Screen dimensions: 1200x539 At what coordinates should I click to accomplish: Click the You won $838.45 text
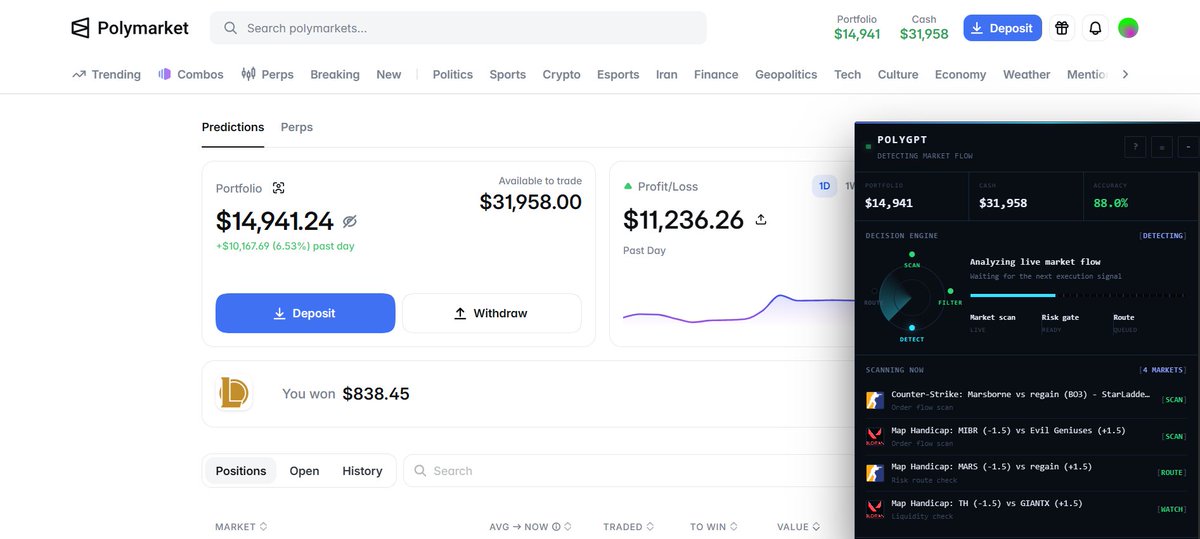(346, 394)
